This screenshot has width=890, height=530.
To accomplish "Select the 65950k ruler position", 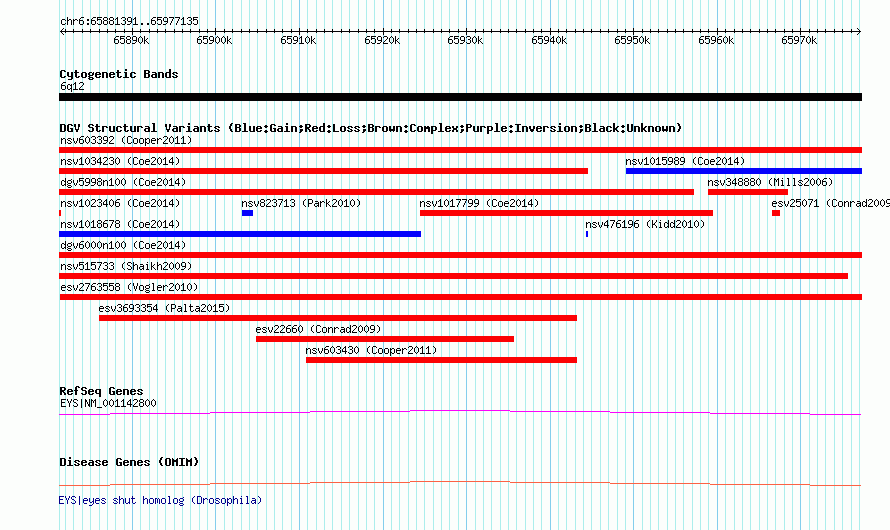I will tap(632, 40).
